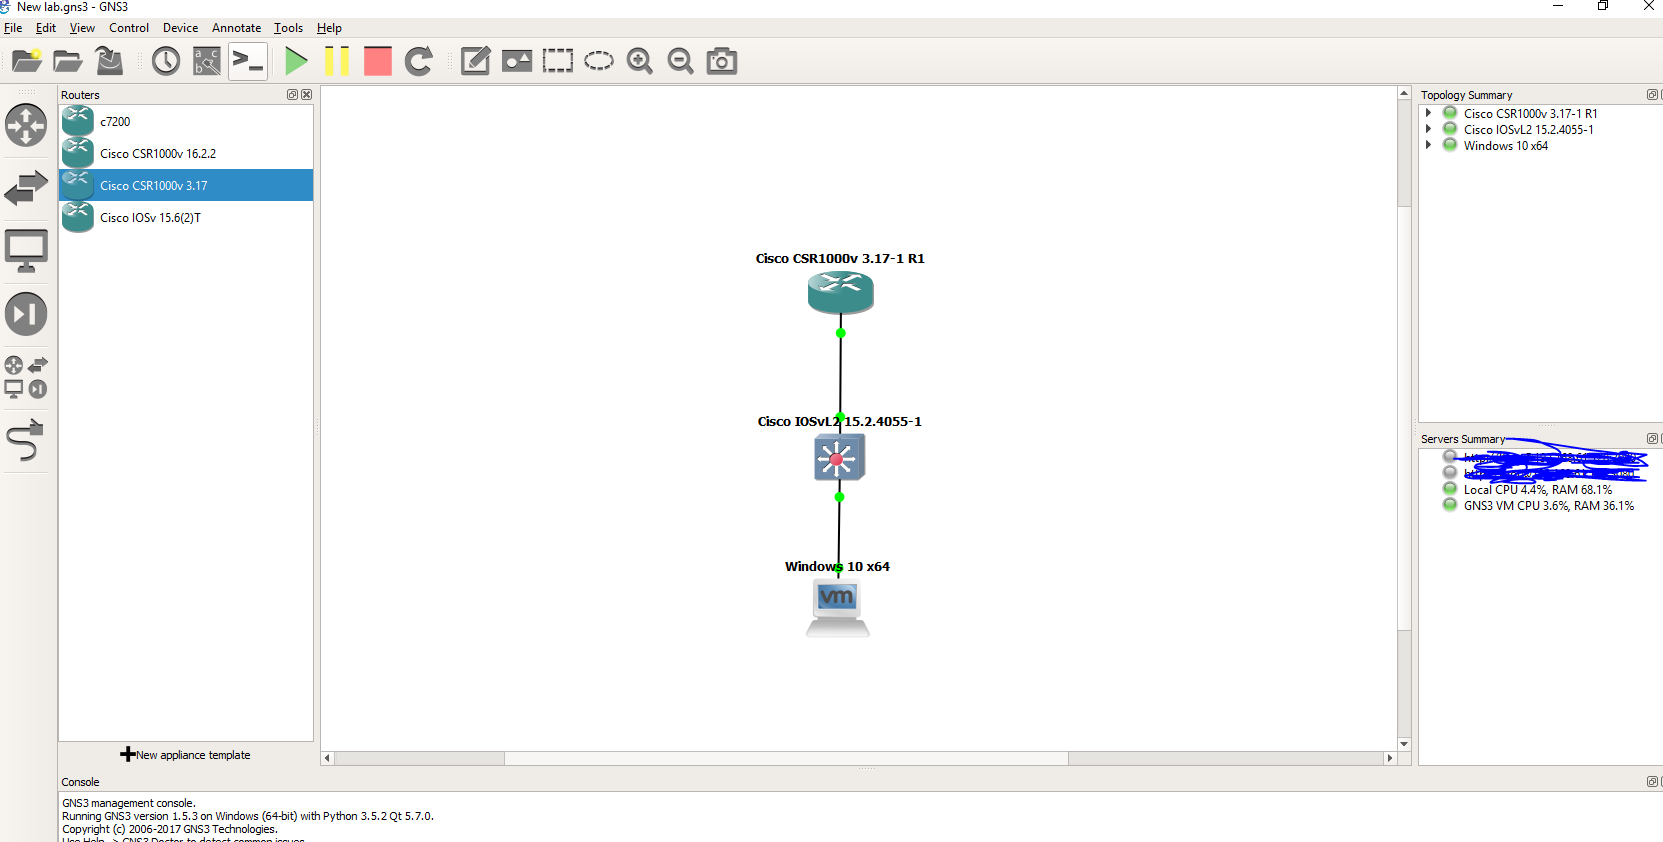Select Cisco CSR1000v 16.2.2 template
Image resolution: width=1663 pixels, height=842 pixels.
click(186, 153)
